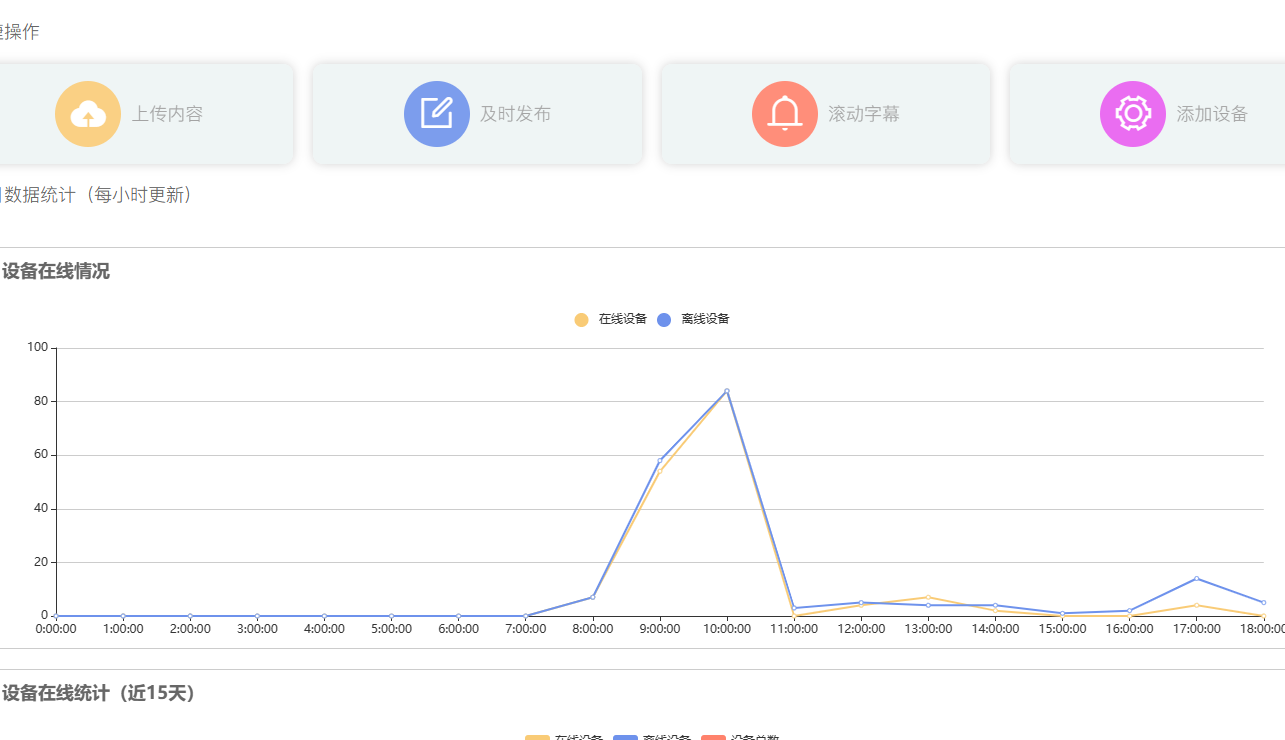Image resolution: width=1285 pixels, height=740 pixels.
Task: Click the 0:00:00 axis label
Action: tap(56, 629)
